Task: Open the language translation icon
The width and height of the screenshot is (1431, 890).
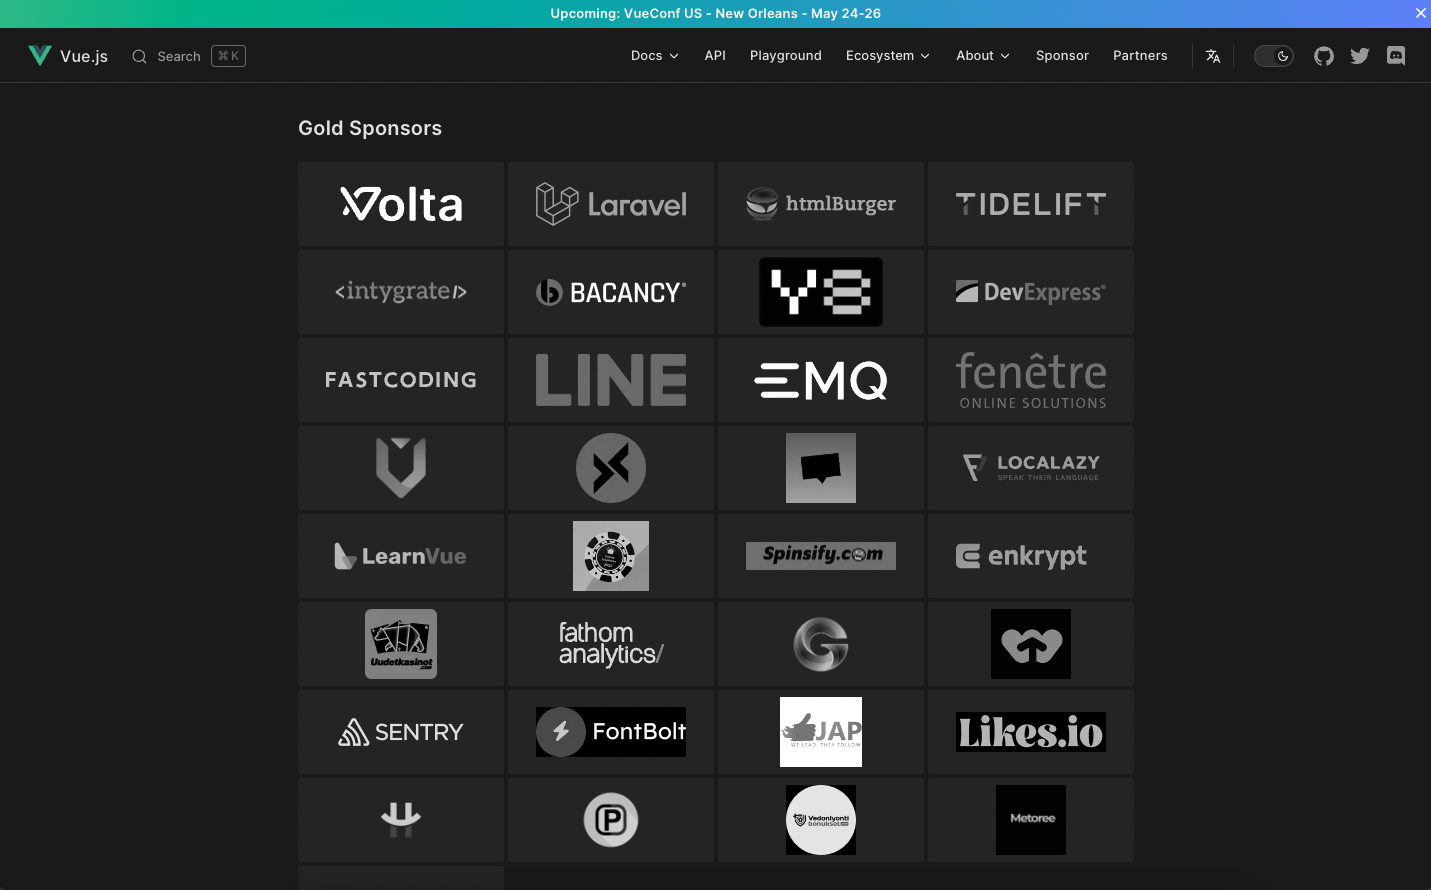Action: (x=1213, y=56)
